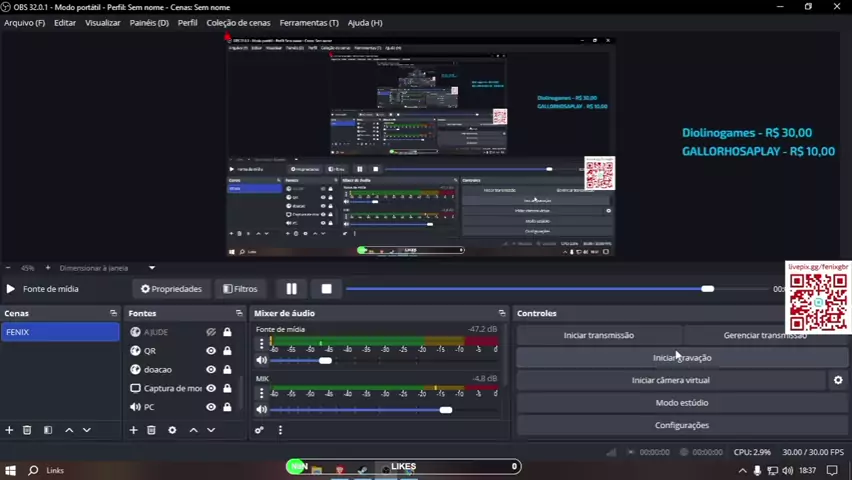Move the selected source up

[x=194, y=430]
